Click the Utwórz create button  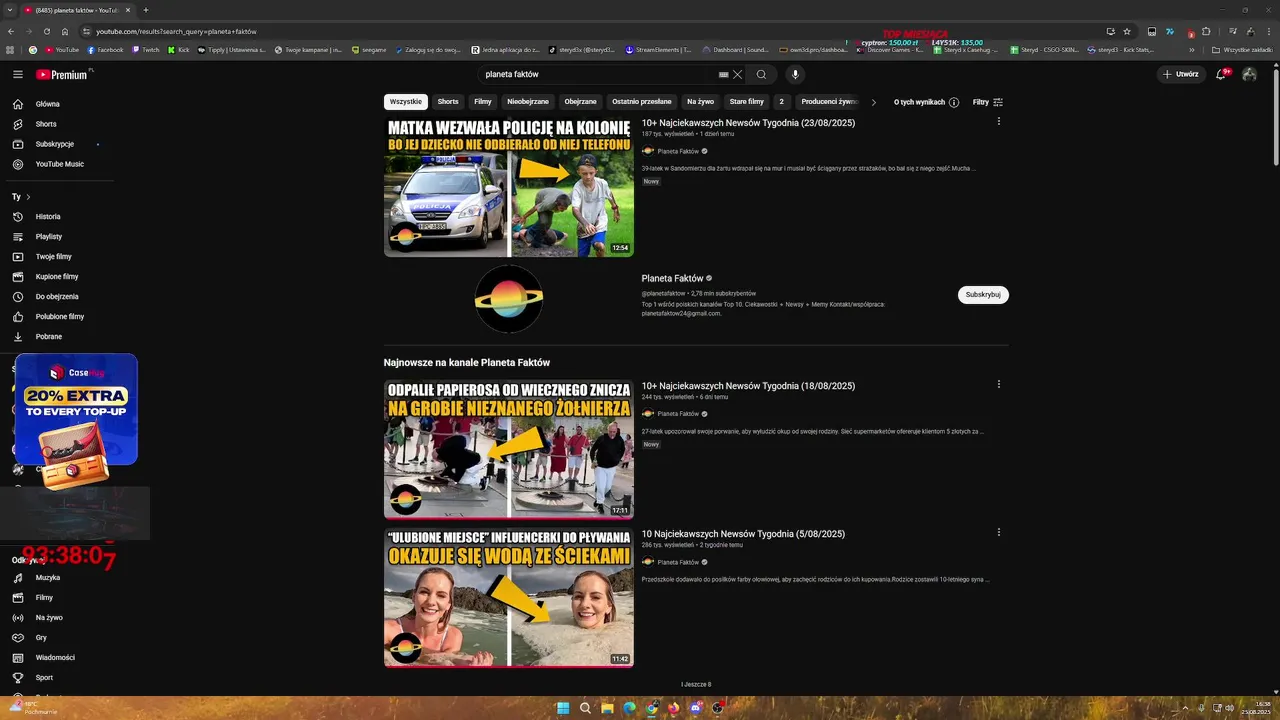click(1181, 74)
